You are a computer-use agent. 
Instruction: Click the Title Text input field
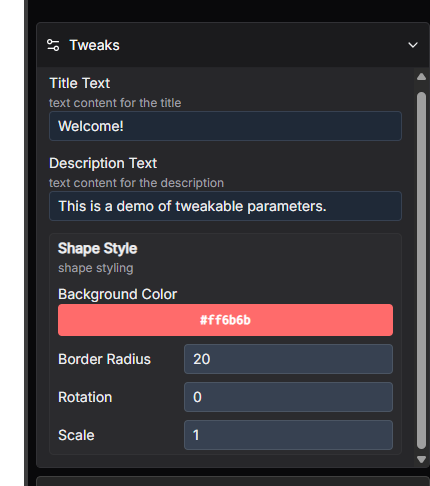[x=225, y=126]
